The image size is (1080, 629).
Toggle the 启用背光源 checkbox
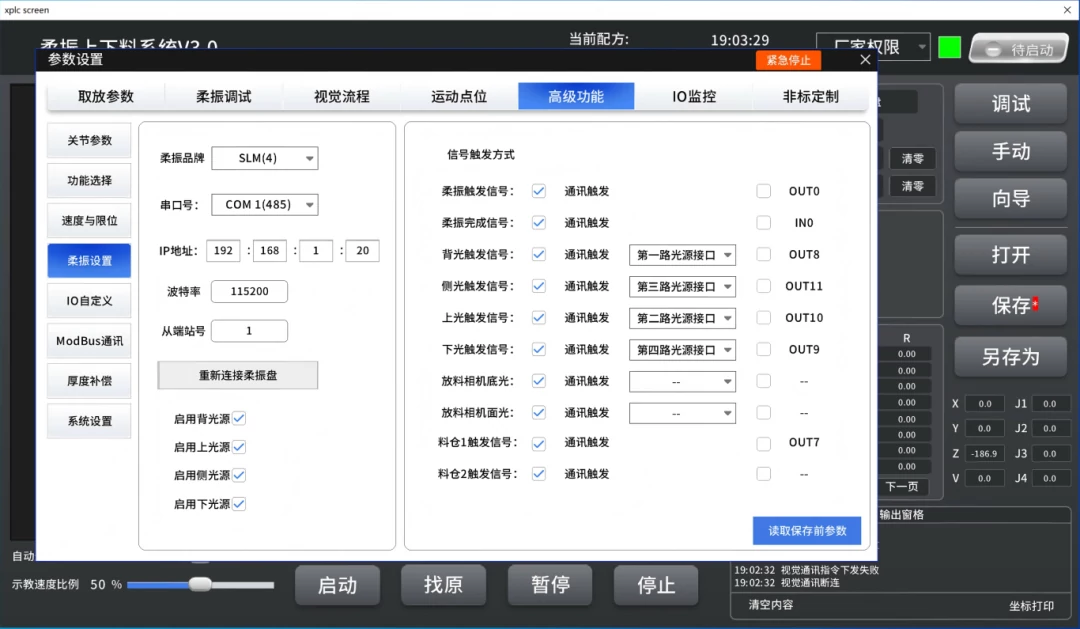(x=239, y=419)
